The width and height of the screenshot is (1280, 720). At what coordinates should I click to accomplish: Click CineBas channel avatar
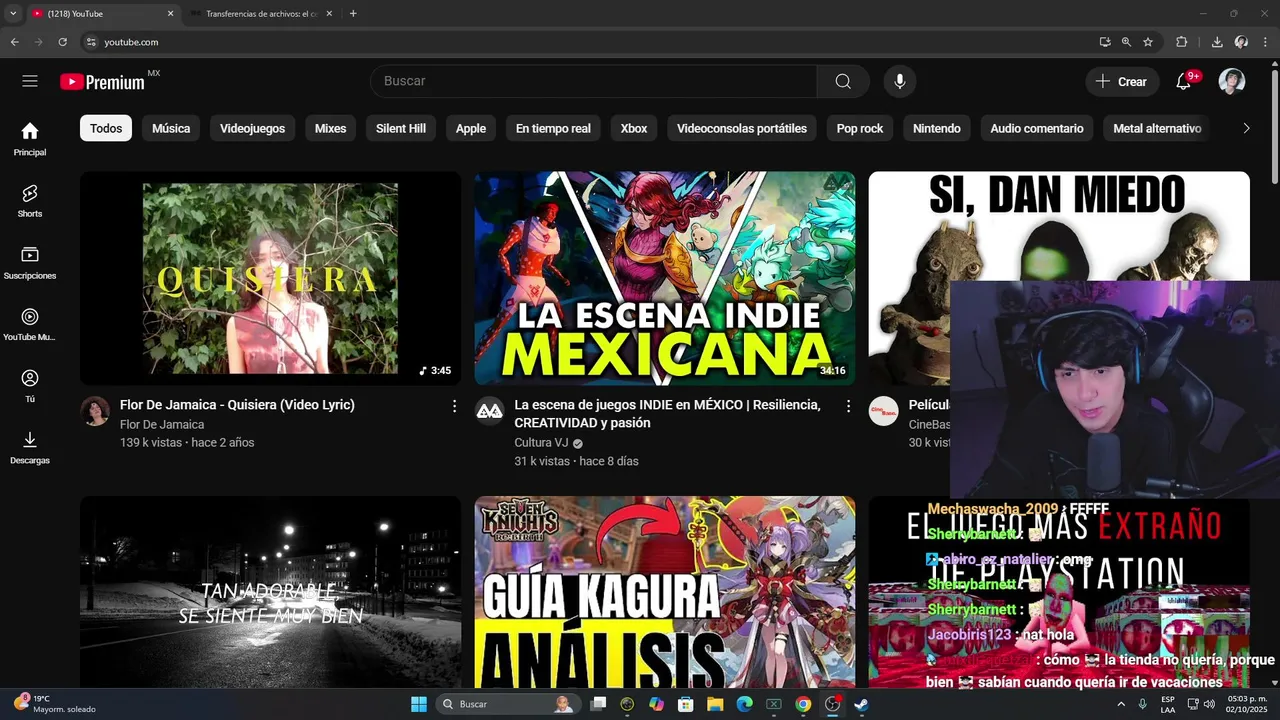(x=883, y=411)
